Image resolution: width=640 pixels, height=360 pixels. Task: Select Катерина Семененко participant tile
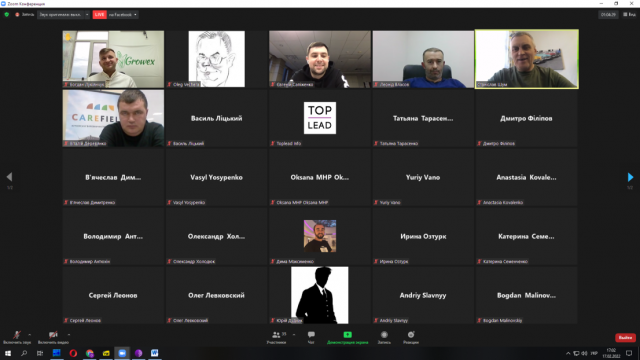pyautogui.click(x=527, y=236)
